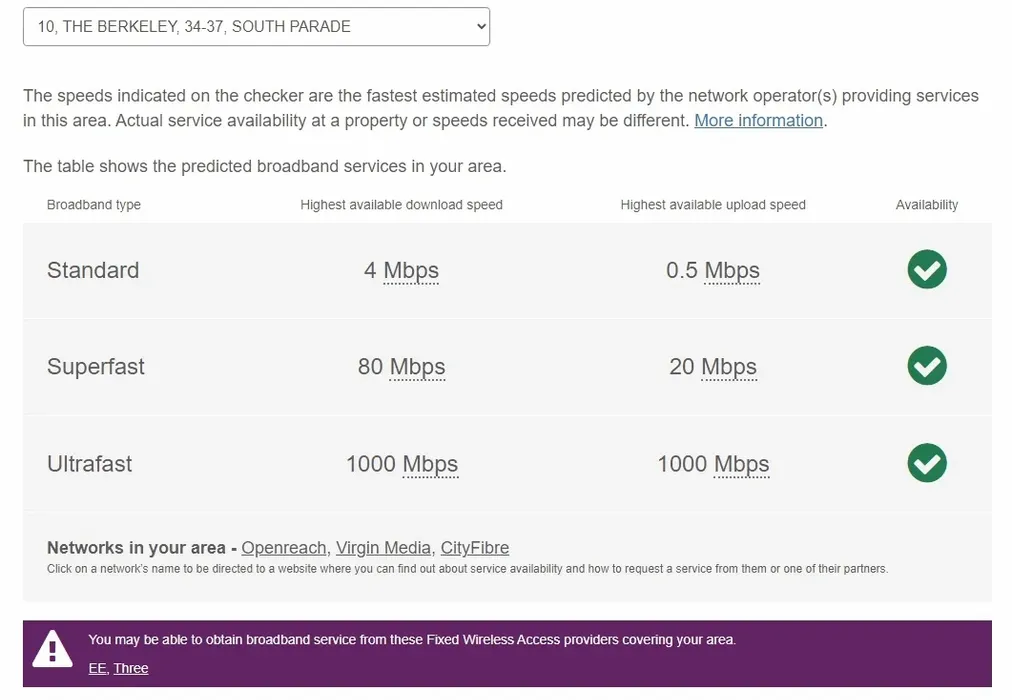This screenshot has height=700, width=1012.
Task: Go to the CityFibre network link
Action: click(x=475, y=548)
